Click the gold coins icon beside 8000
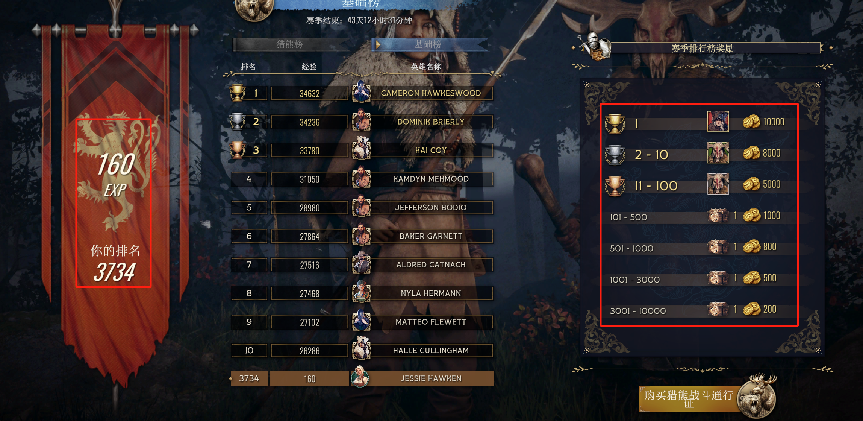Screen dimensions: 863x421 coord(751,153)
